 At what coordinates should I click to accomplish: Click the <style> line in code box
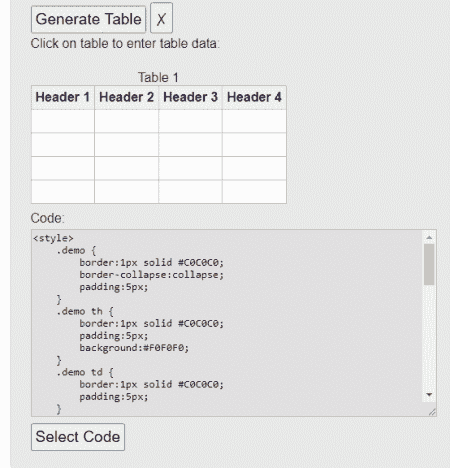53,238
